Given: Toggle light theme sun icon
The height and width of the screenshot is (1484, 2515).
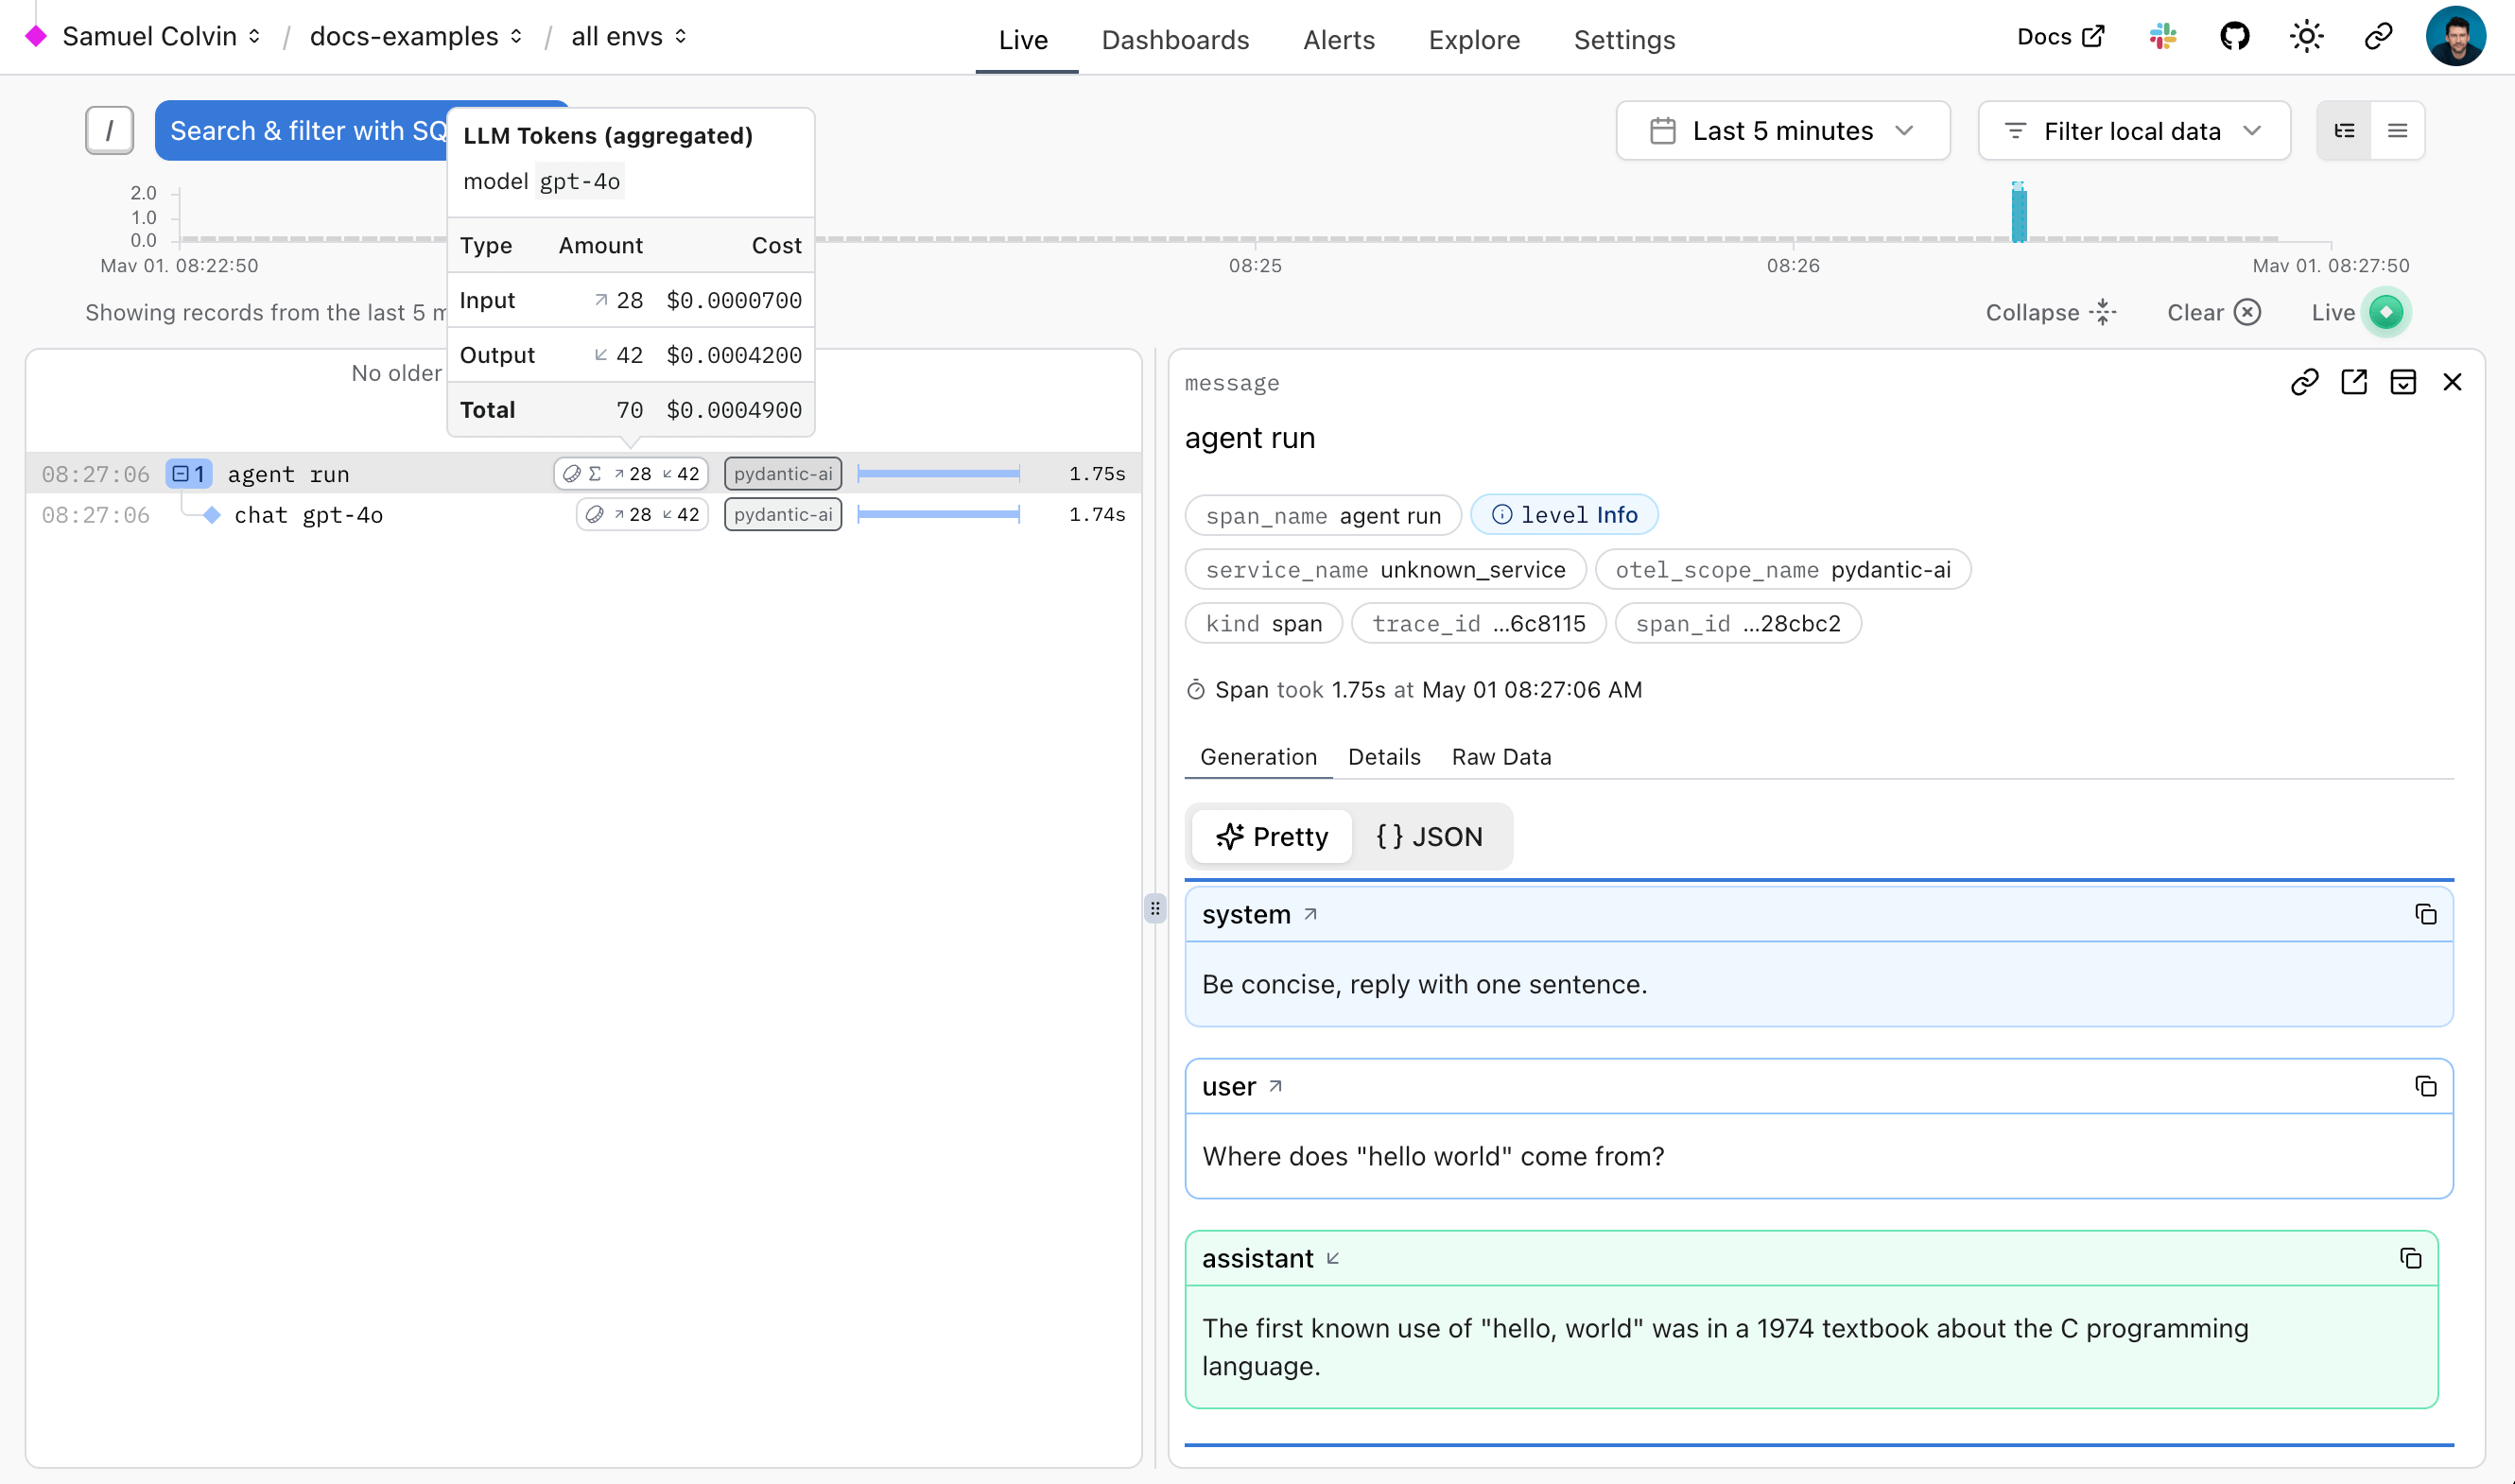Looking at the screenshot, I should (2306, 37).
